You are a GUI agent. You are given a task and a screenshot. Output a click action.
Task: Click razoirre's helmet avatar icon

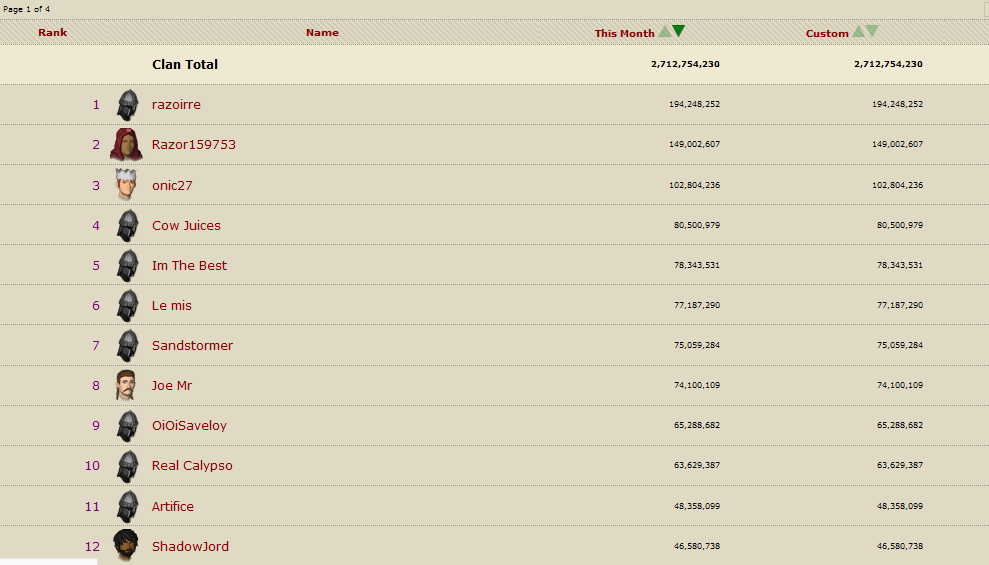pyautogui.click(x=127, y=105)
